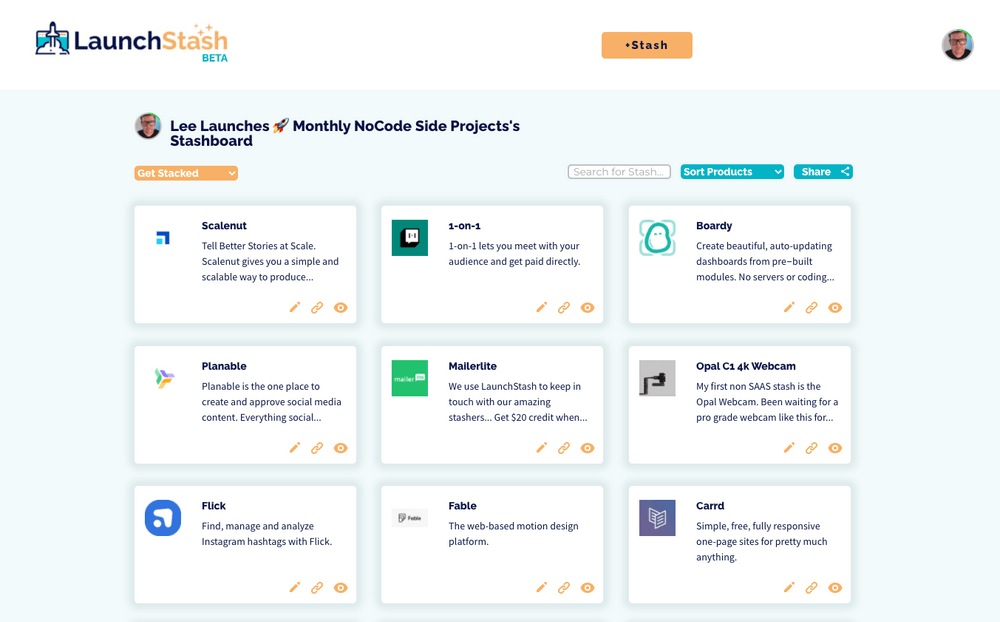Image resolution: width=1000 pixels, height=622 pixels.
Task: Toggle visibility of the Opal C1 4k Webcam
Action: pyautogui.click(x=835, y=448)
